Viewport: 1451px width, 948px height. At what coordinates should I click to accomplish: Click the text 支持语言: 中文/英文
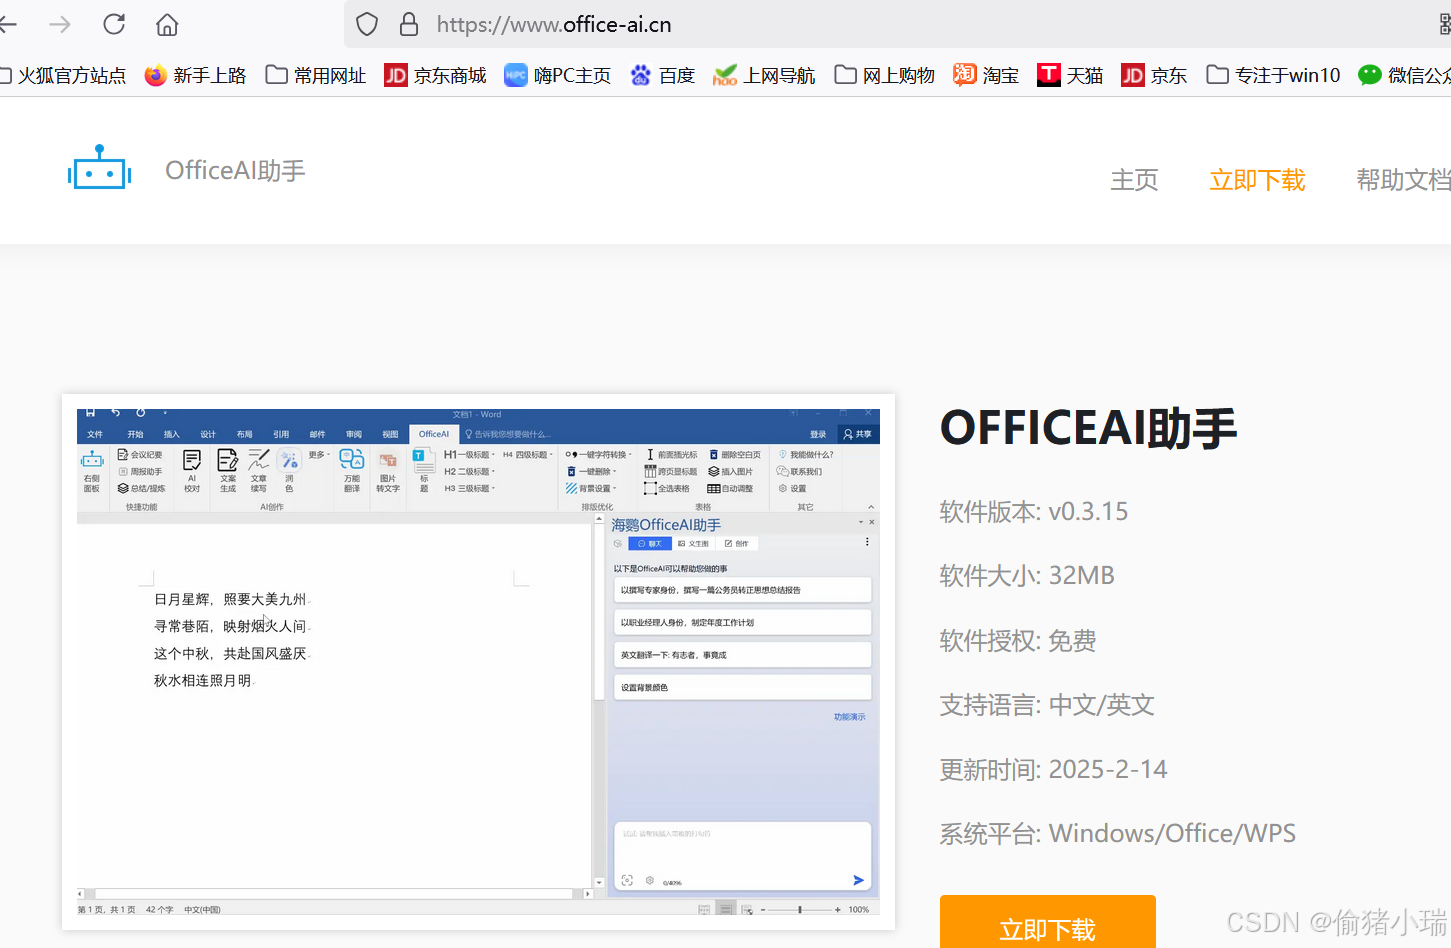1047,705
